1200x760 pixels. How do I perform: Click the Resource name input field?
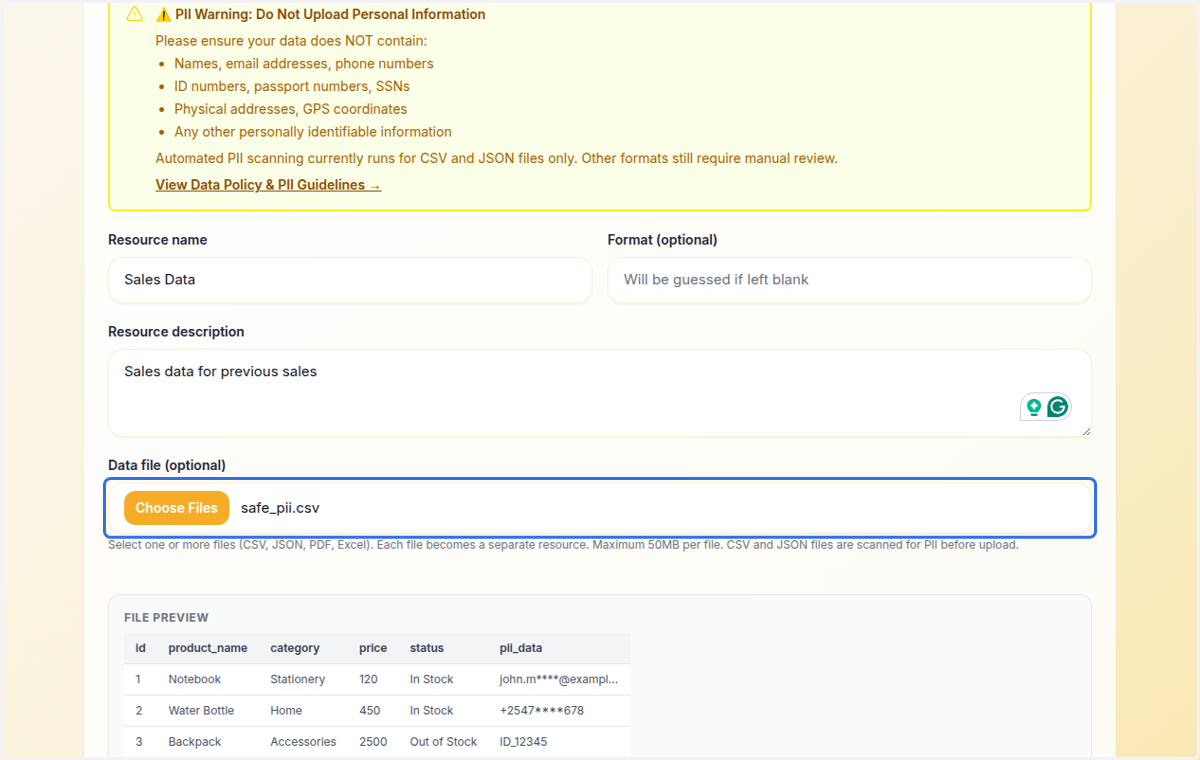pos(350,280)
